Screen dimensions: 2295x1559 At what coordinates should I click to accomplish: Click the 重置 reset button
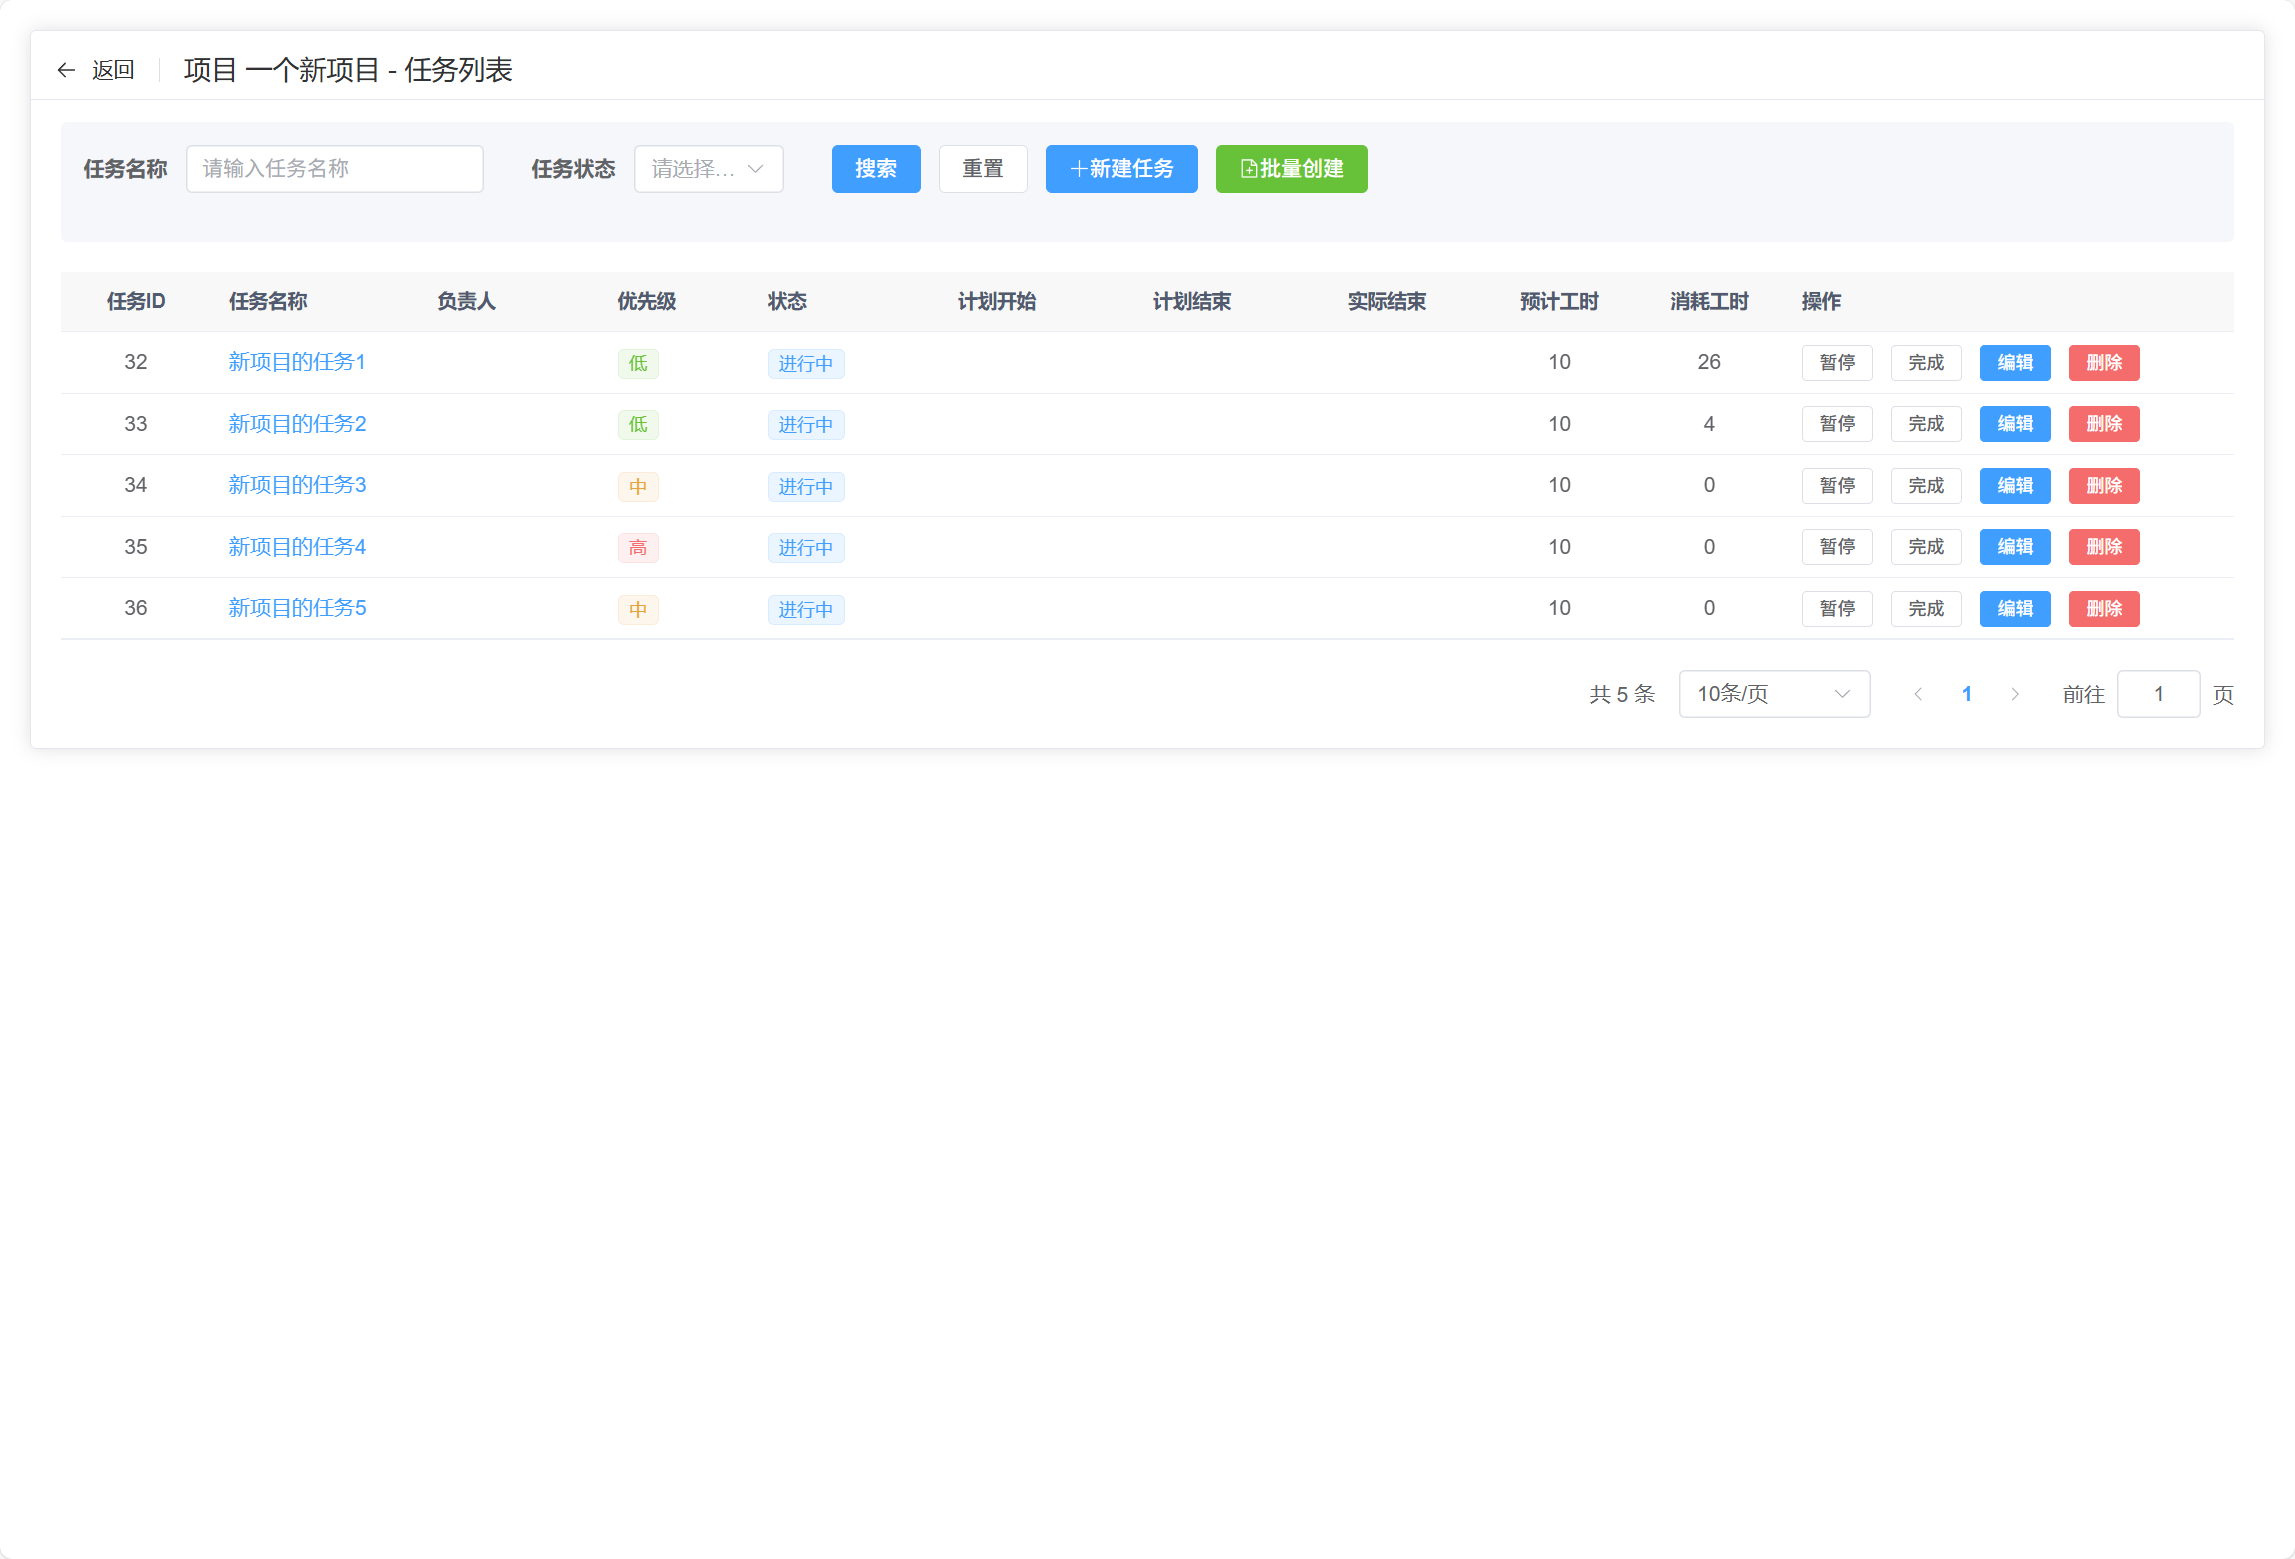tap(983, 169)
